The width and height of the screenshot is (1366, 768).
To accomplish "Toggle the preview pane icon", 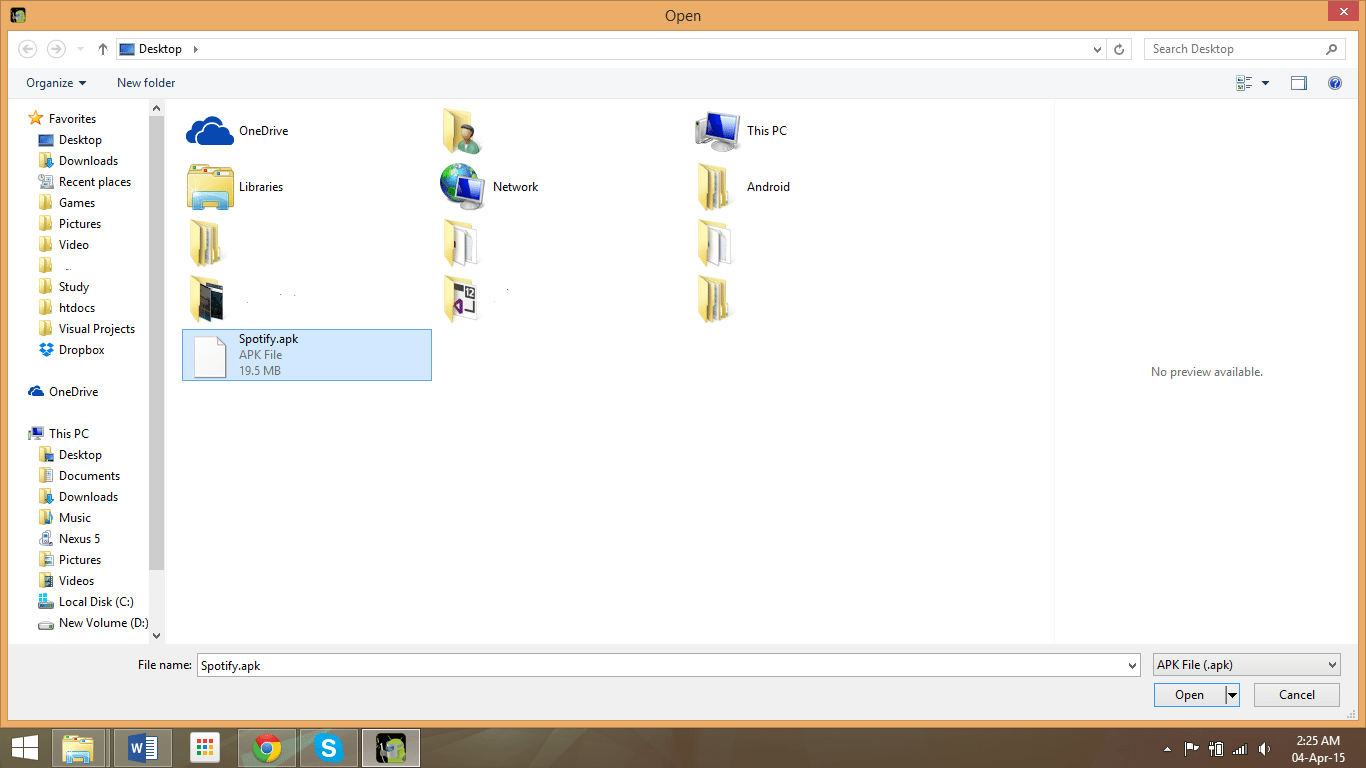I will point(1298,83).
